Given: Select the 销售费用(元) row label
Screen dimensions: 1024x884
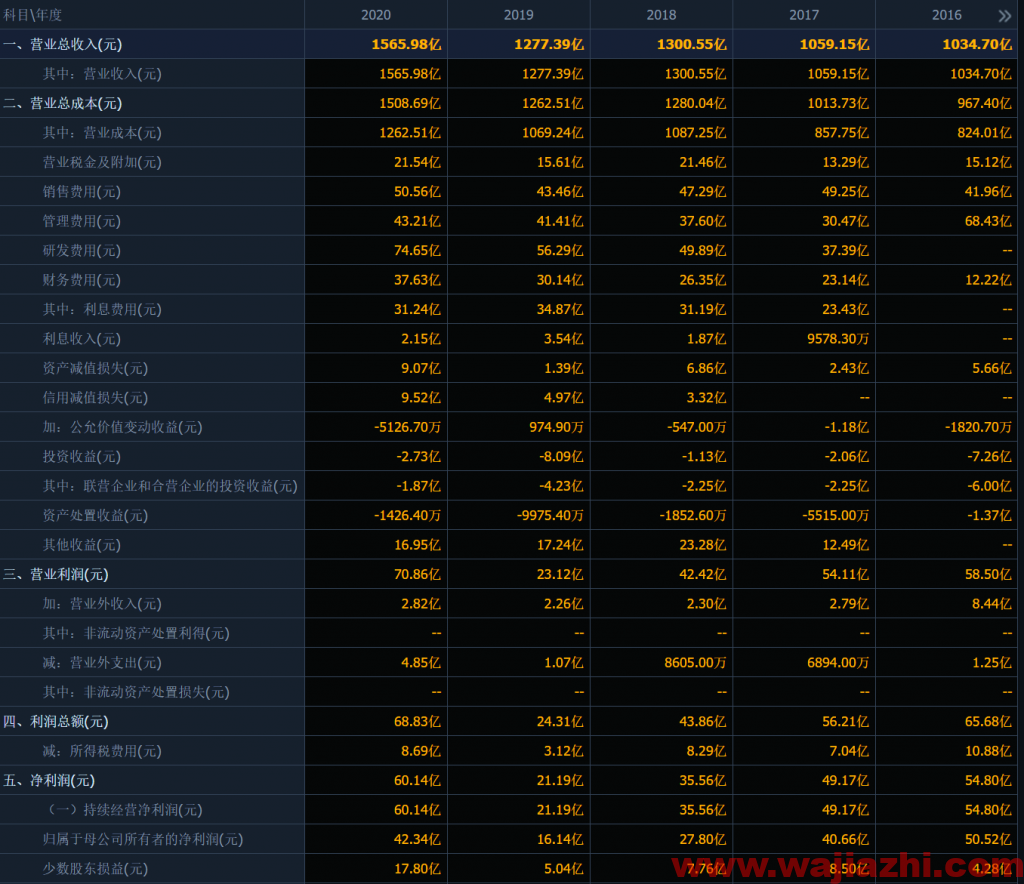Looking at the screenshot, I should (x=82, y=191).
